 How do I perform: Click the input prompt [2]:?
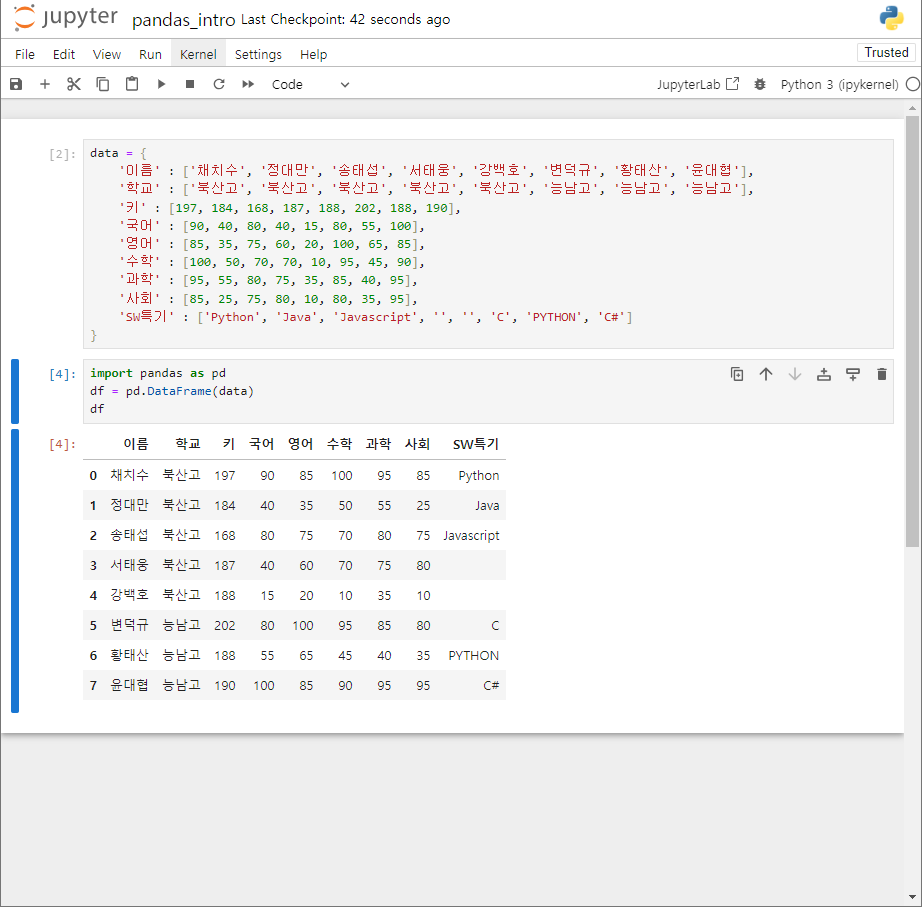pyautogui.click(x=62, y=154)
